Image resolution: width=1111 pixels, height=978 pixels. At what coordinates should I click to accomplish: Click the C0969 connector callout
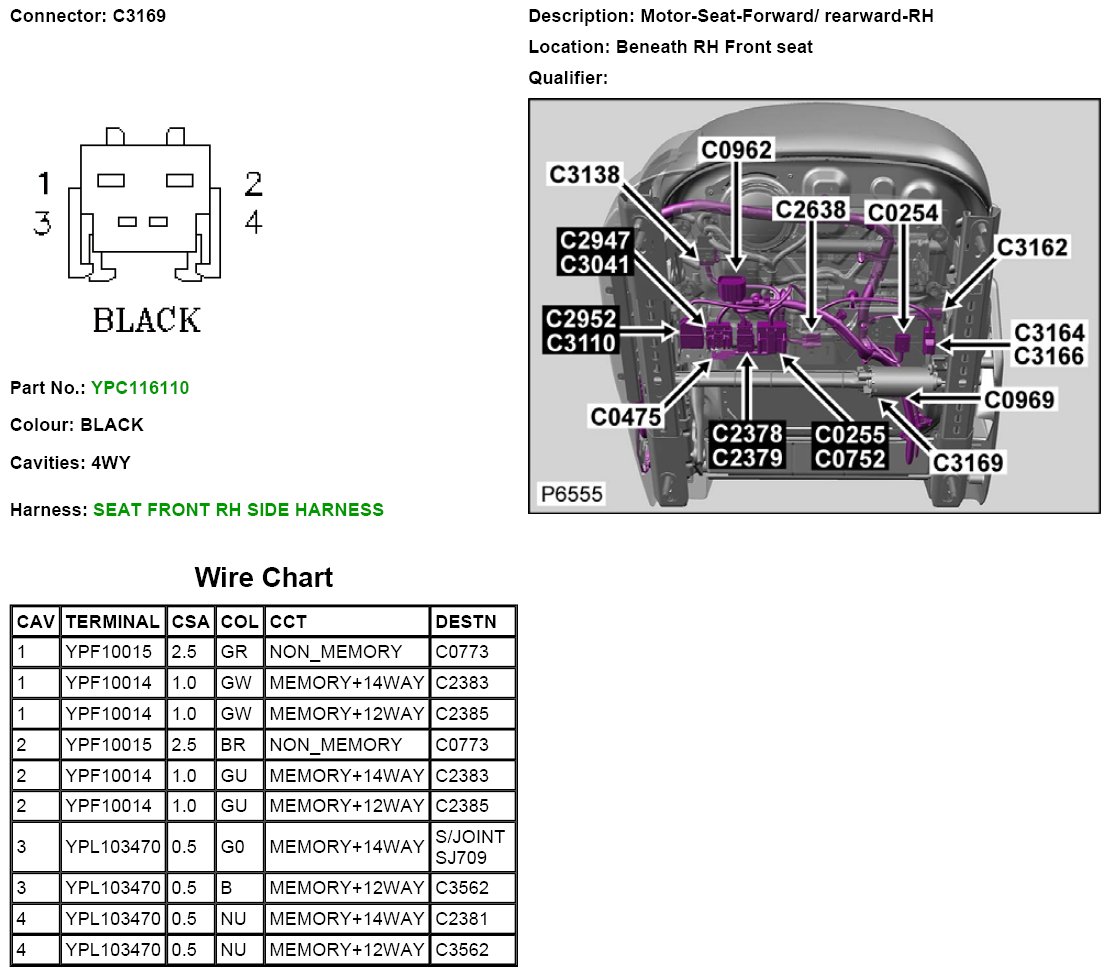click(1019, 400)
